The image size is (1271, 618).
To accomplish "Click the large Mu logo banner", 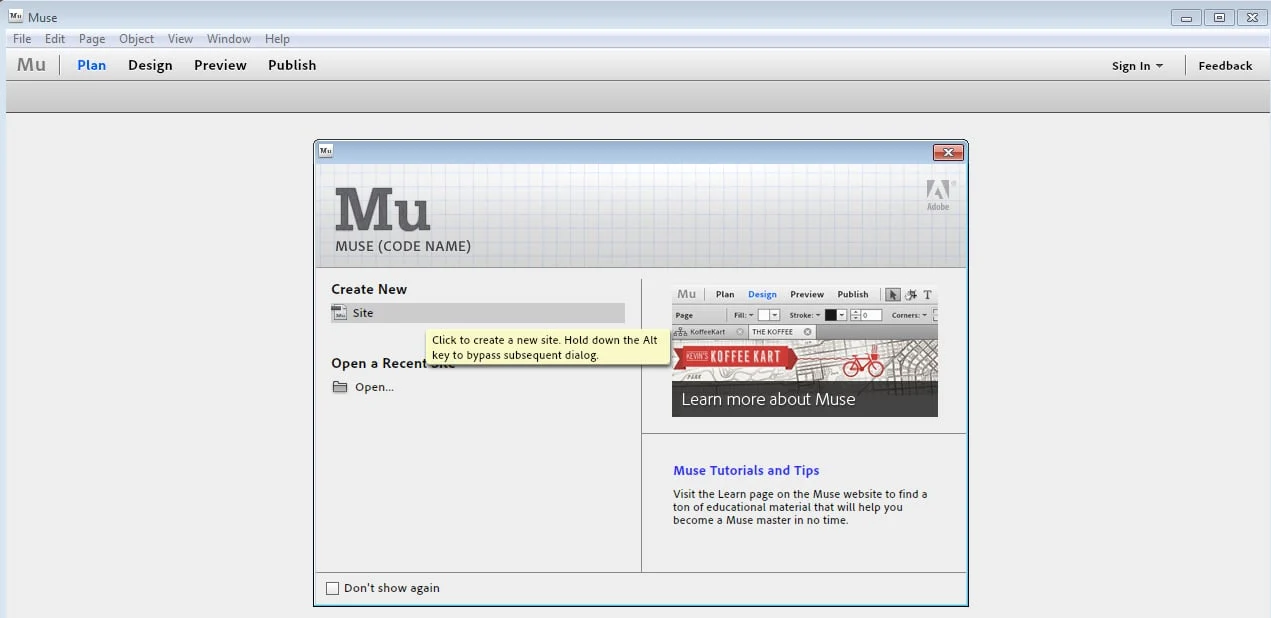I will coord(383,209).
